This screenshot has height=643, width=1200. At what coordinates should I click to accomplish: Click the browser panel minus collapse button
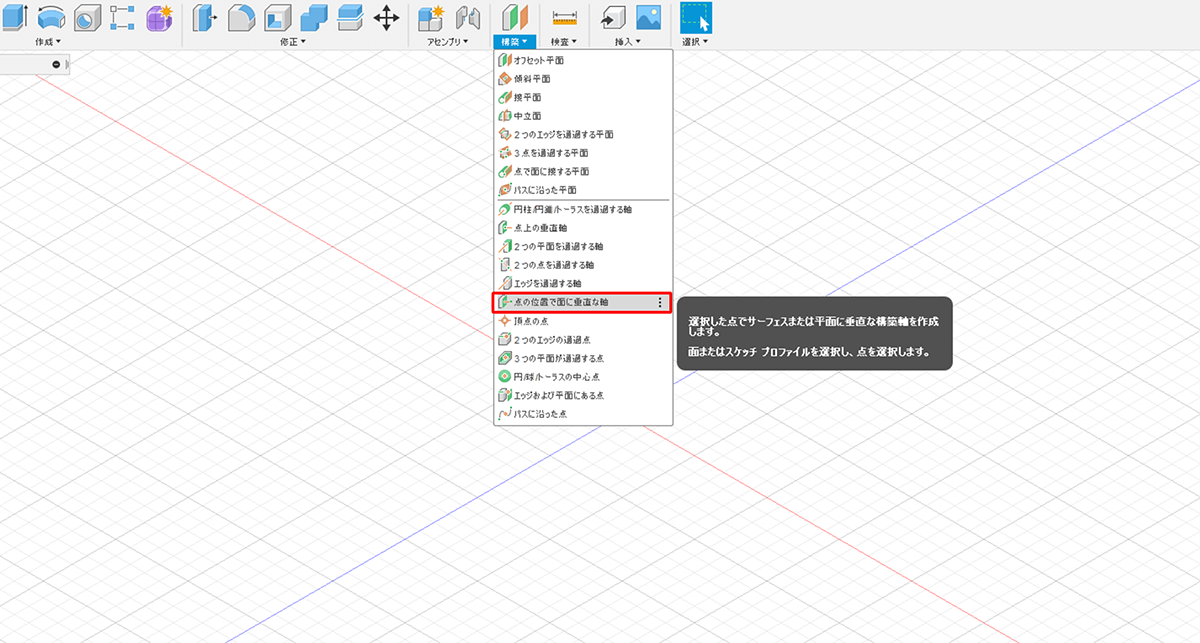pyautogui.click(x=56, y=64)
